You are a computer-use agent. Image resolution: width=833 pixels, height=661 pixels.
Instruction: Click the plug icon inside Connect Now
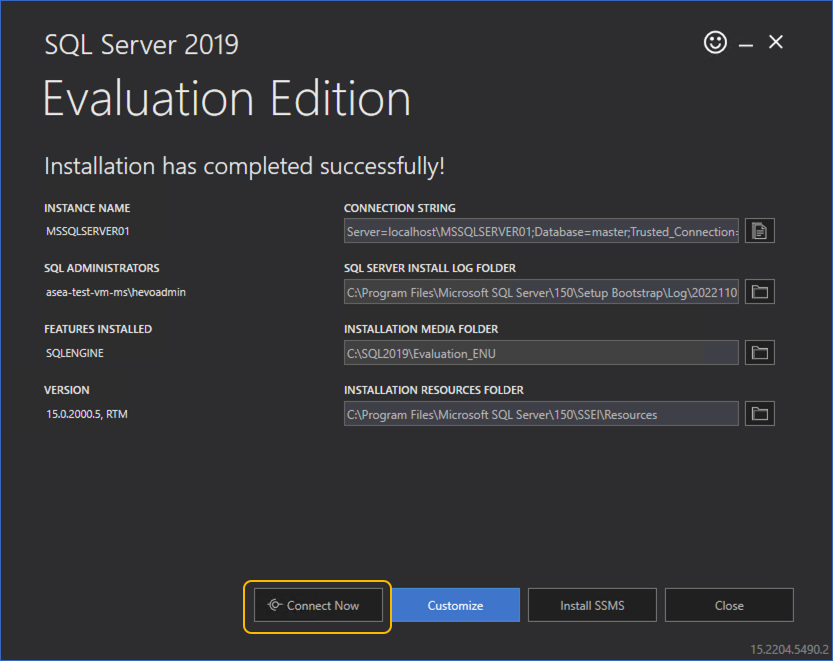[x=275, y=605]
